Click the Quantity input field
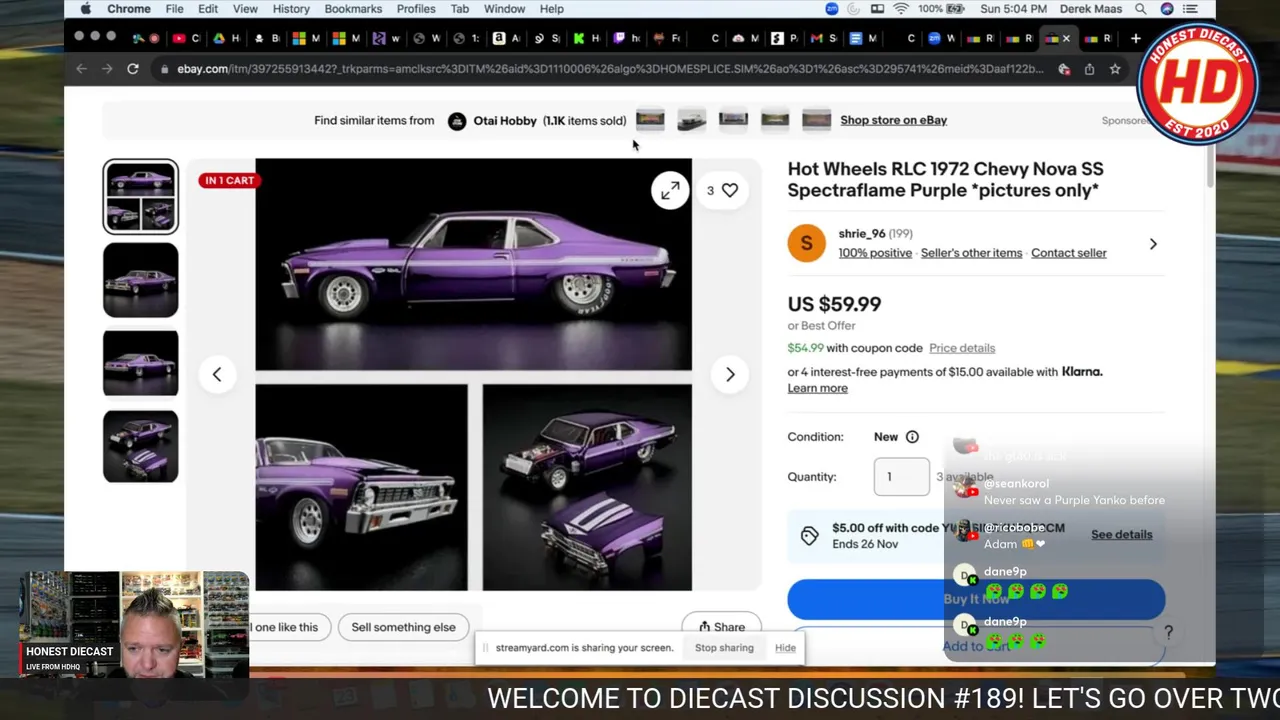The height and width of the screenshot is (720, 1280). point(902,477)
